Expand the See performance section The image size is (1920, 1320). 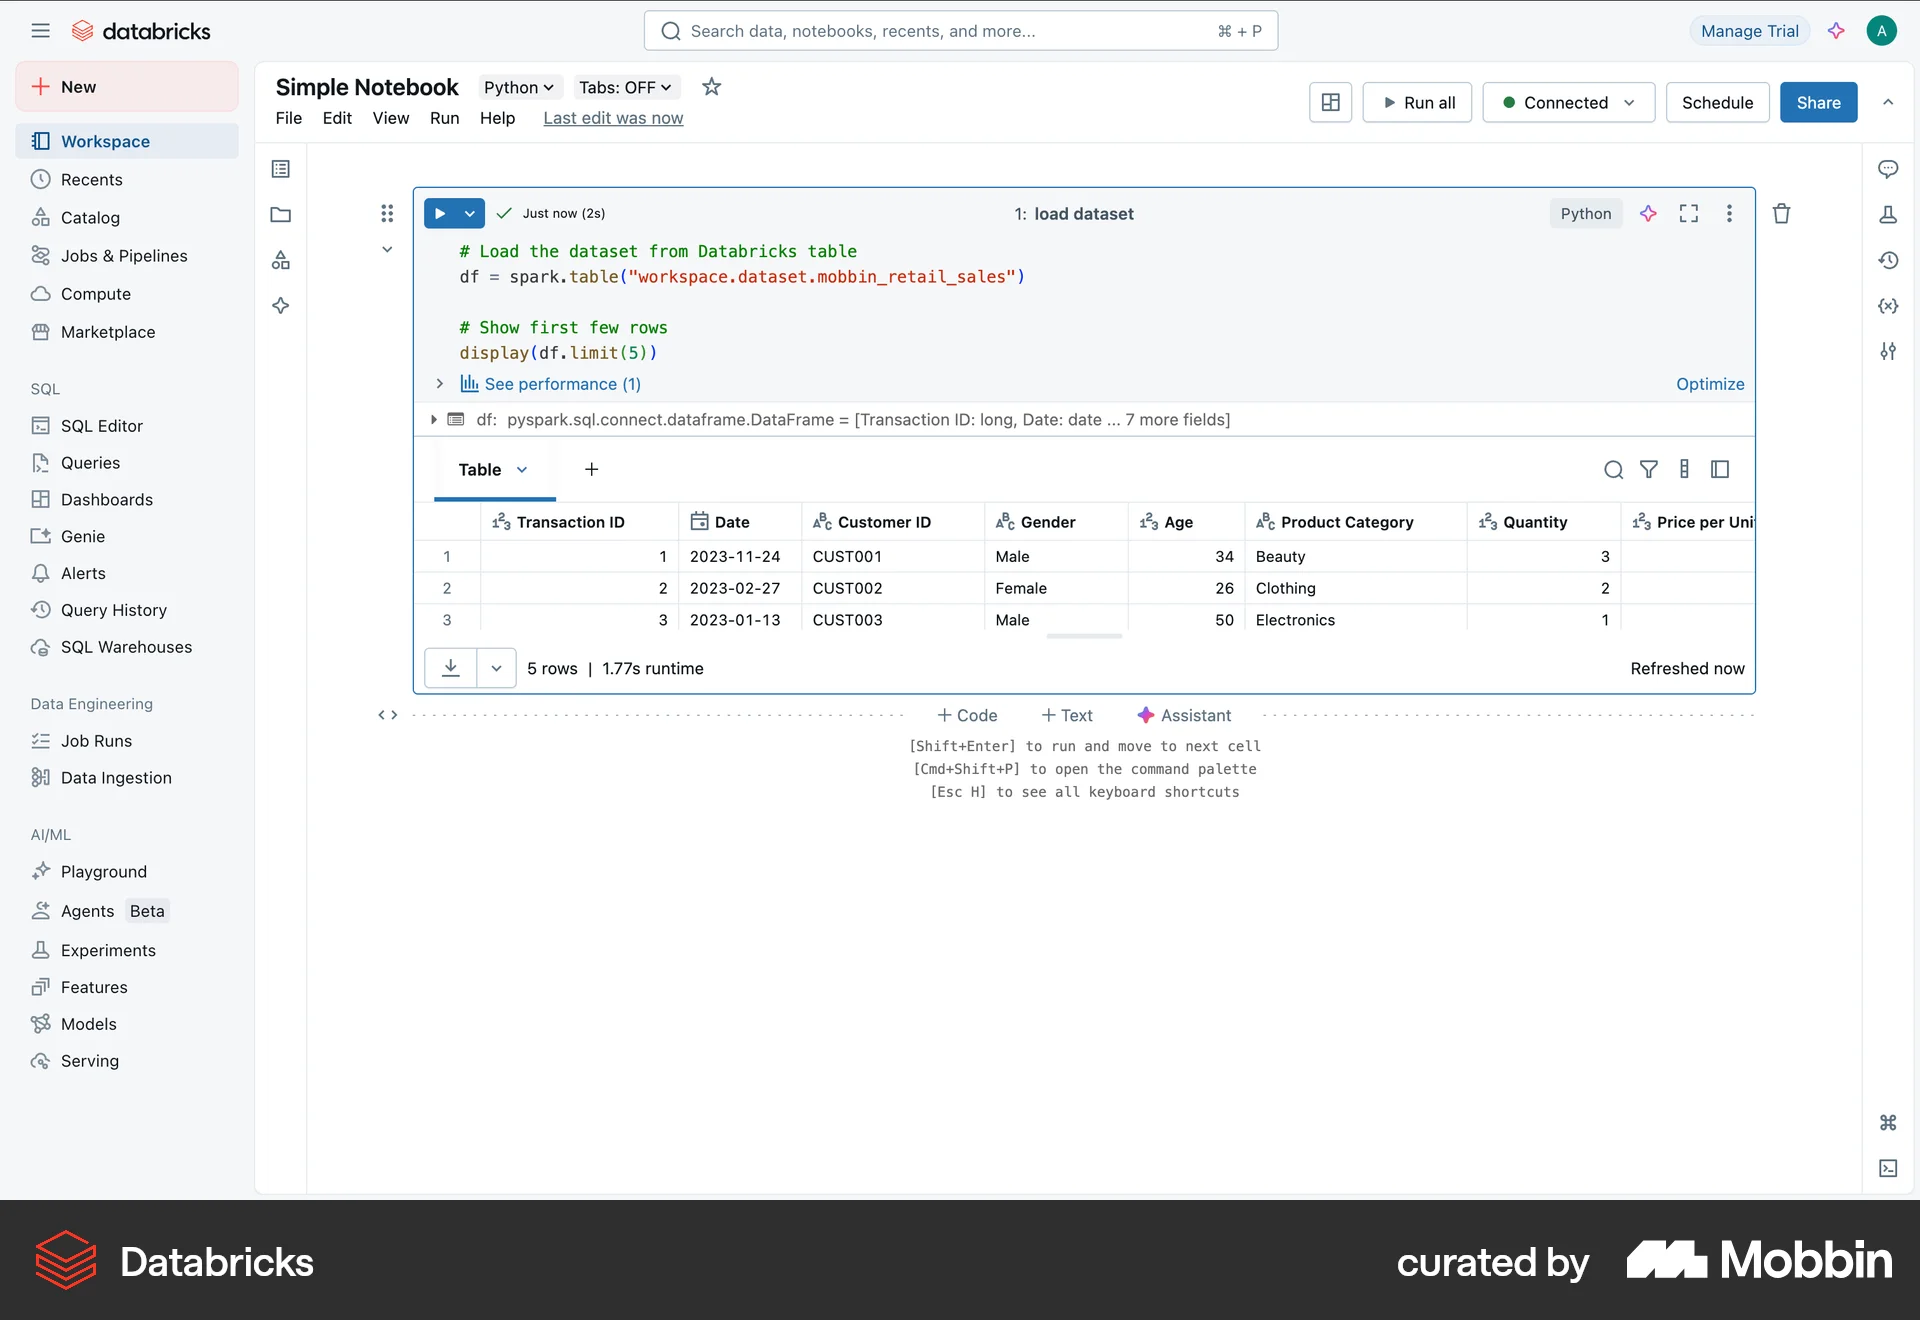(x=439, y=384)
